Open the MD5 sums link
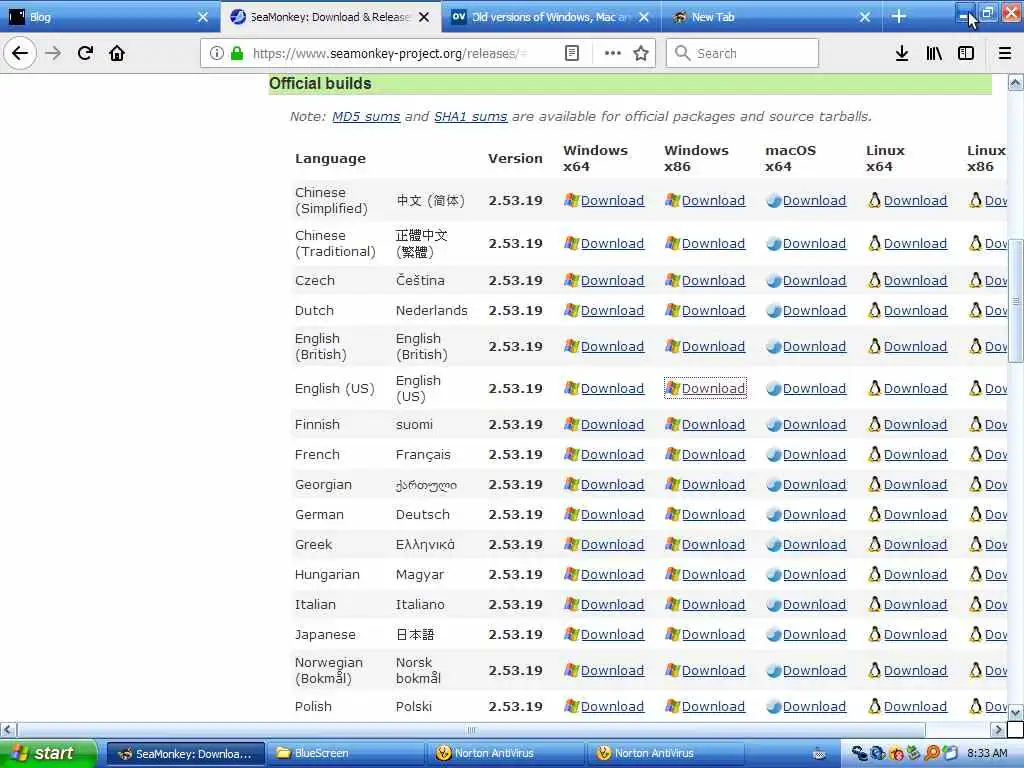The height and width of the screenshot is (768, 1024). pos(366,116)
